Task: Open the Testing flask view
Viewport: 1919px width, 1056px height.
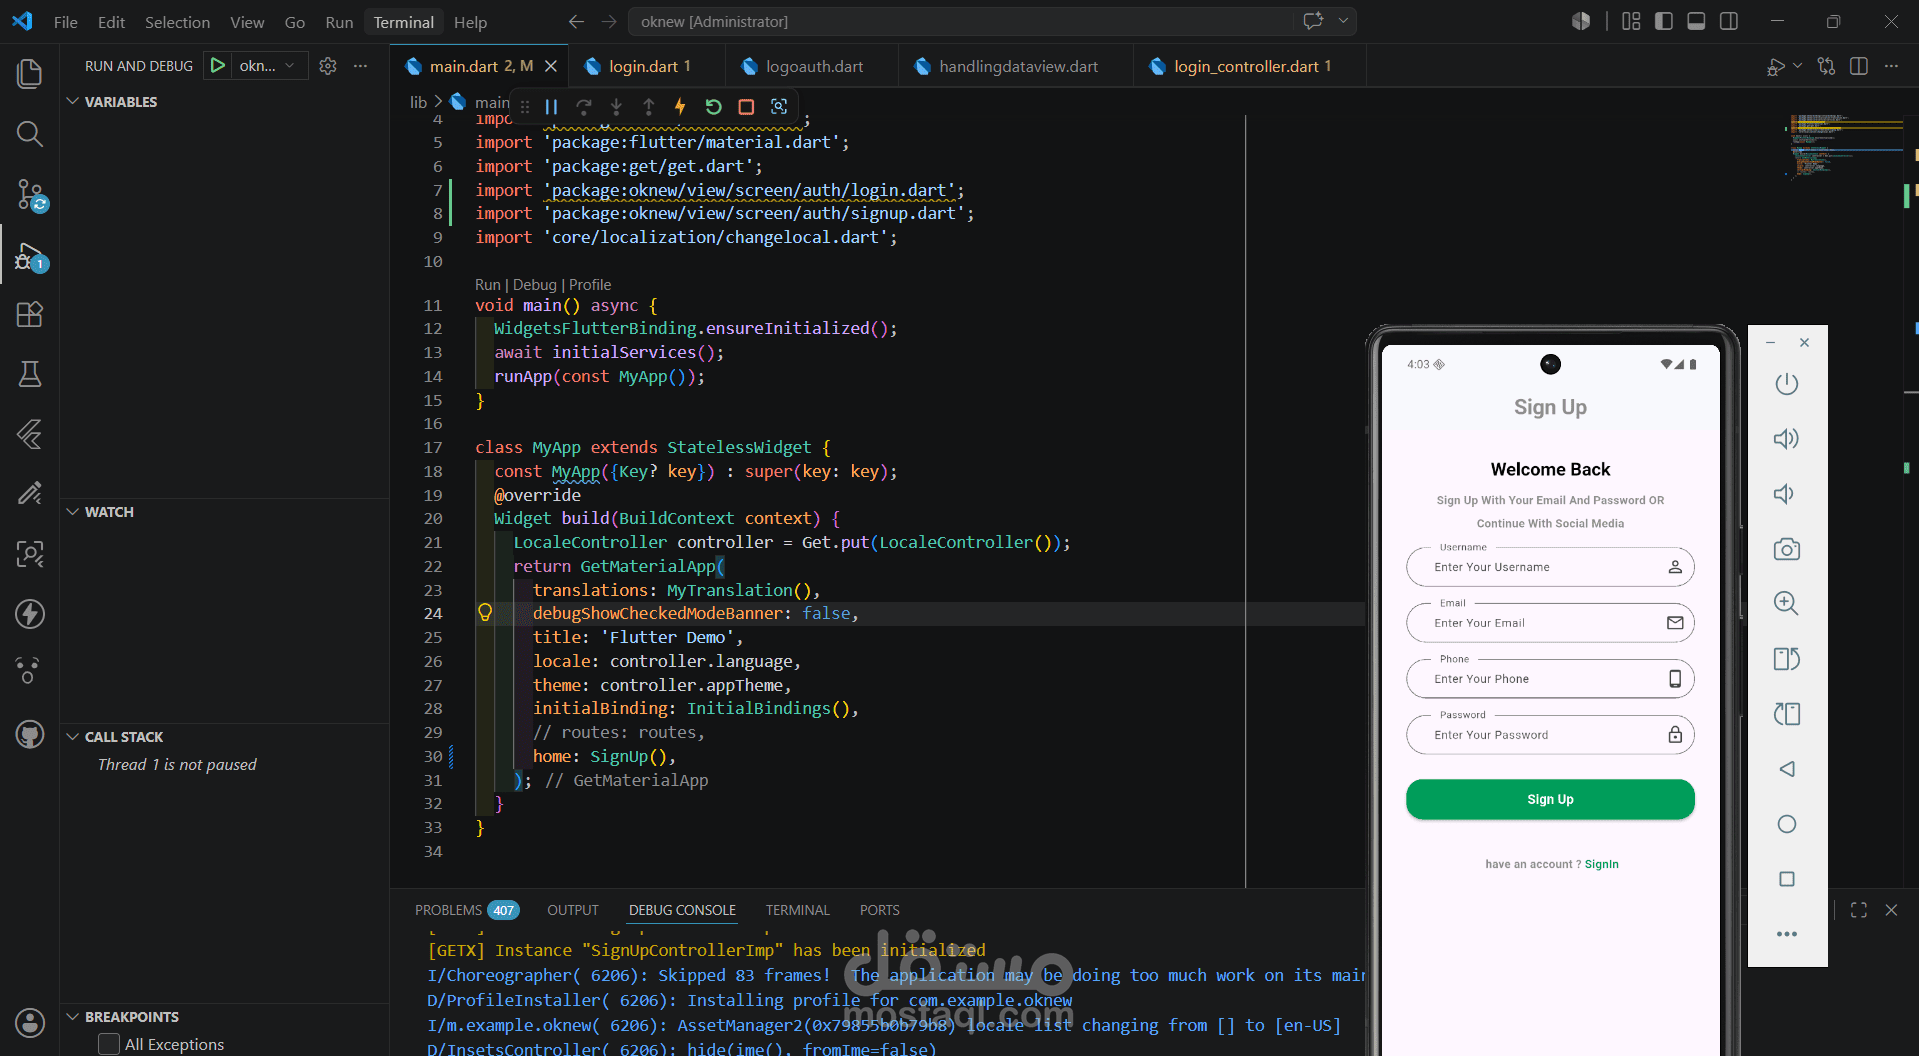Action: (x=30, y=374)
